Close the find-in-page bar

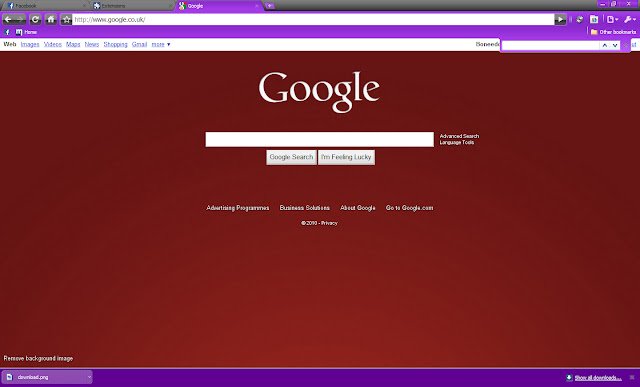click(625, 45)
